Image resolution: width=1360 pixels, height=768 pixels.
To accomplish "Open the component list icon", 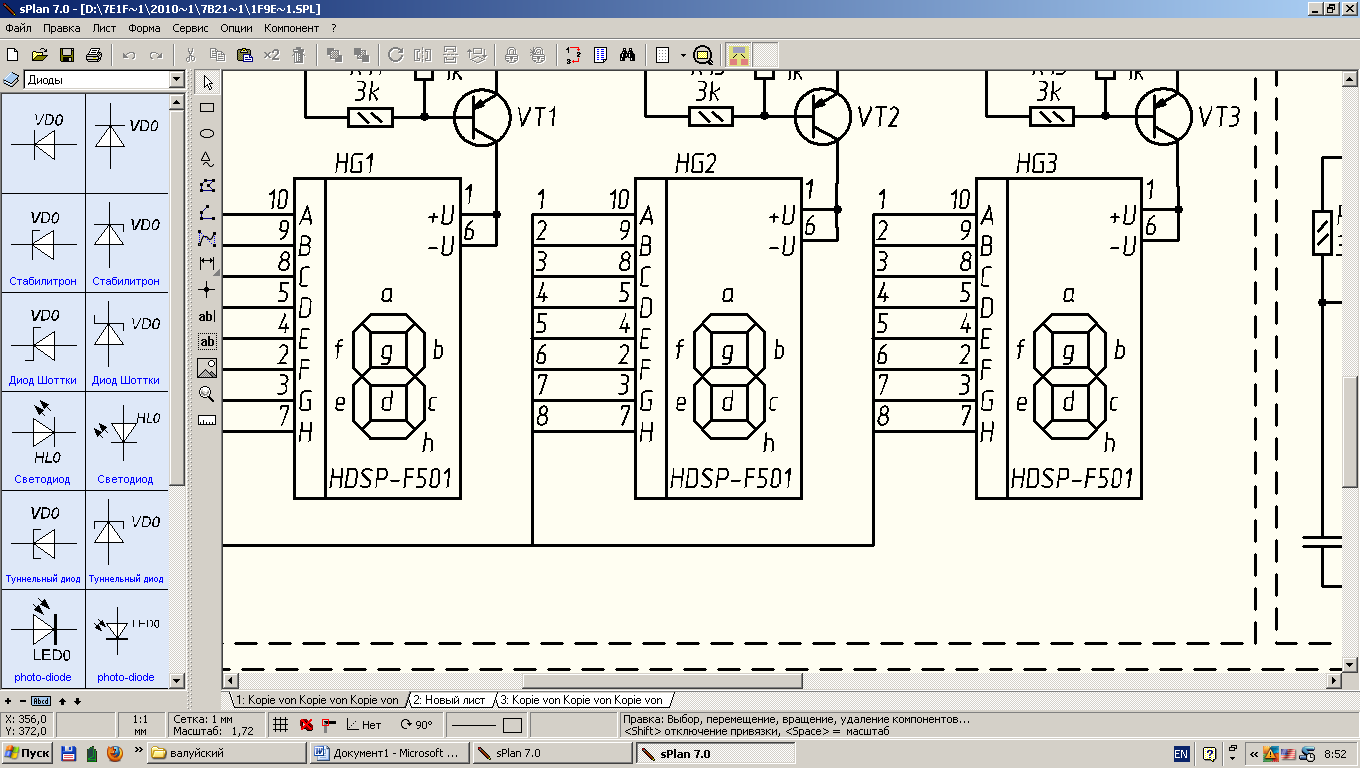I will click(x=600, y=55).
